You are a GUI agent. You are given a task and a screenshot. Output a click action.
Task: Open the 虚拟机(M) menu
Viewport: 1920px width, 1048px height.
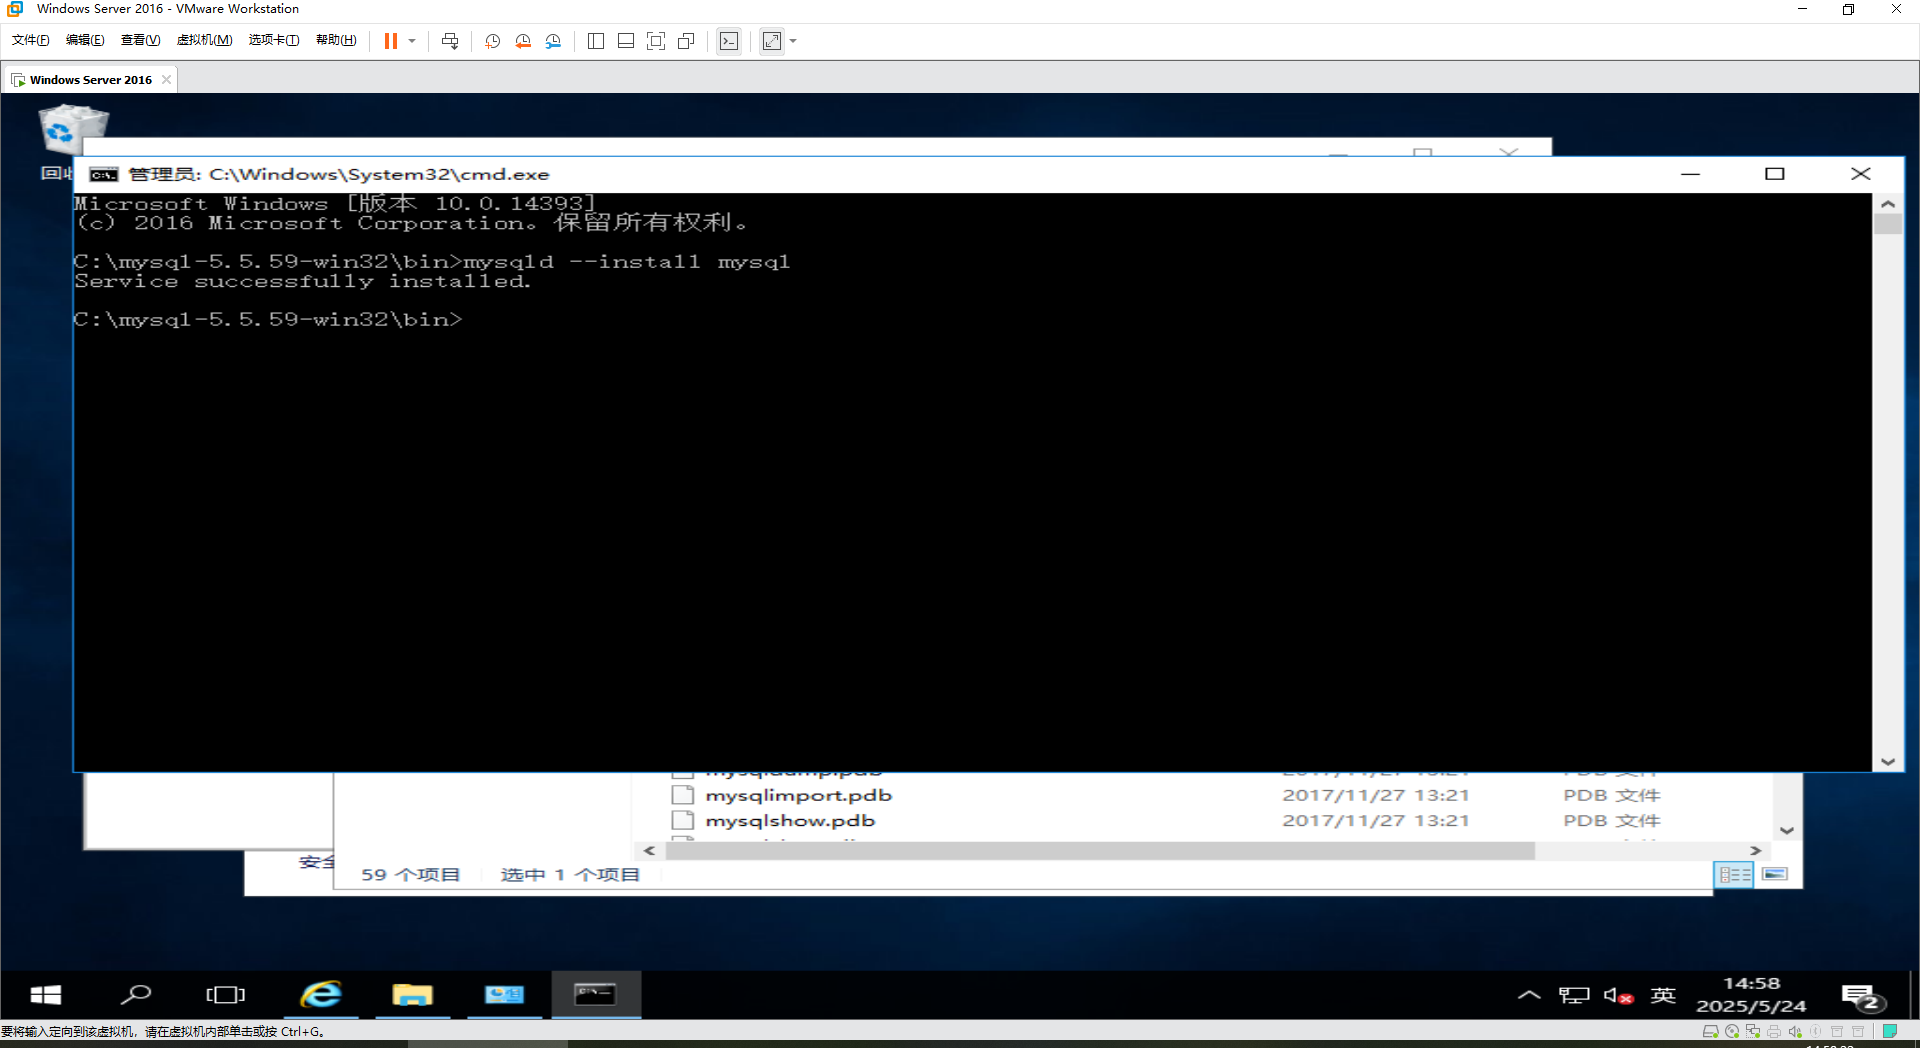pos(204,40)
